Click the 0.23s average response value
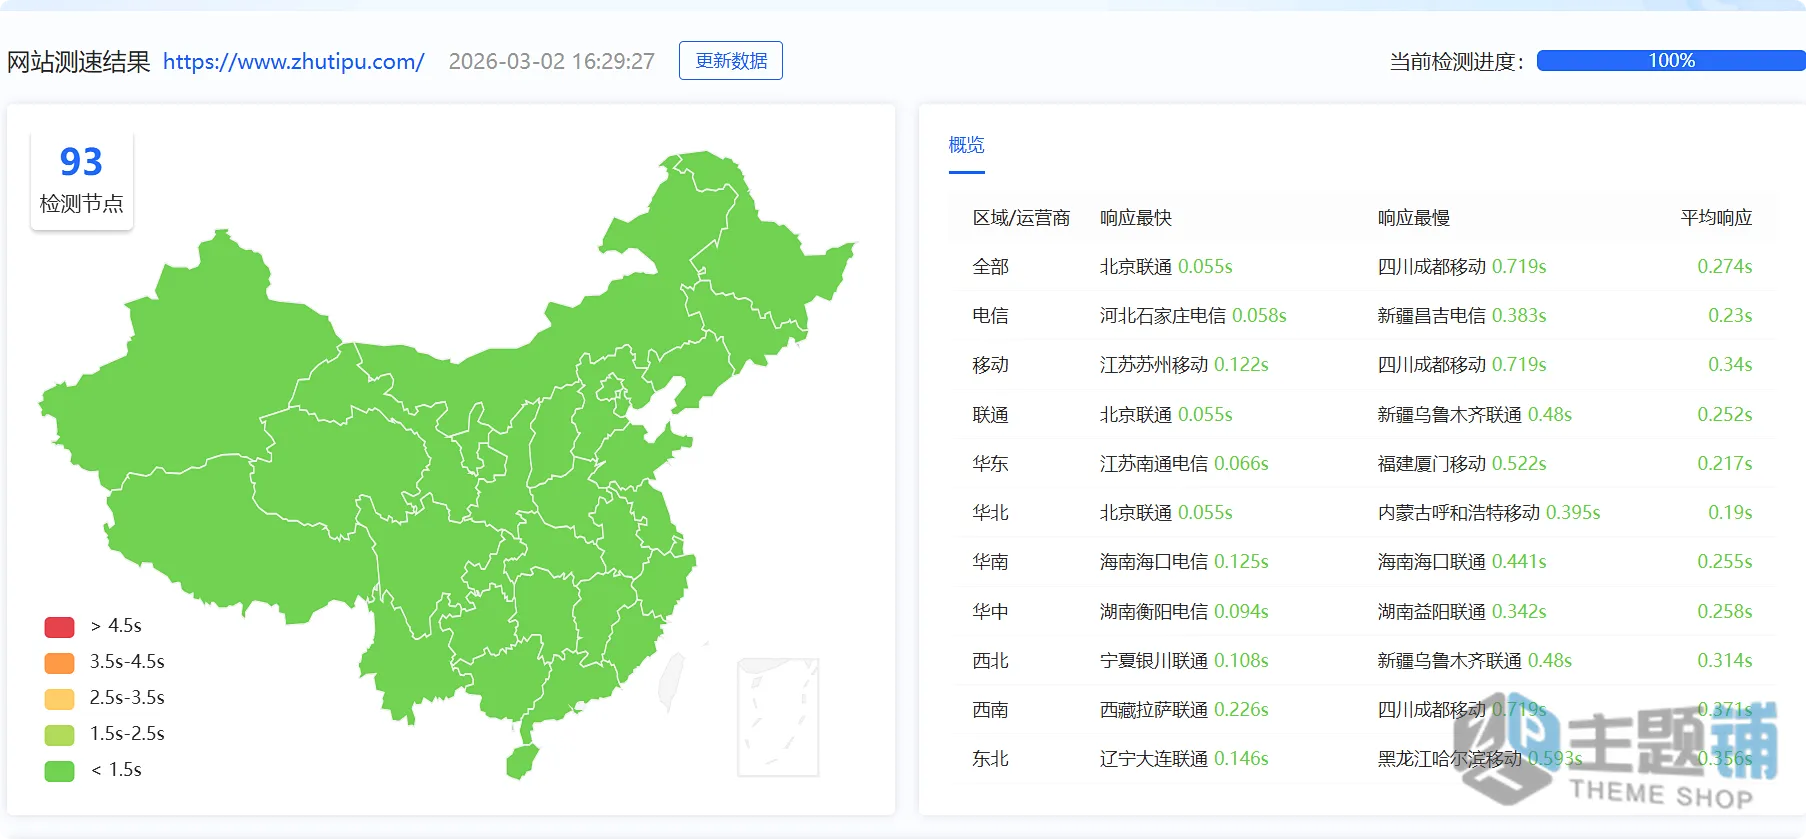This screenshot has height=839, width=1806. (x=1729, y=315)
